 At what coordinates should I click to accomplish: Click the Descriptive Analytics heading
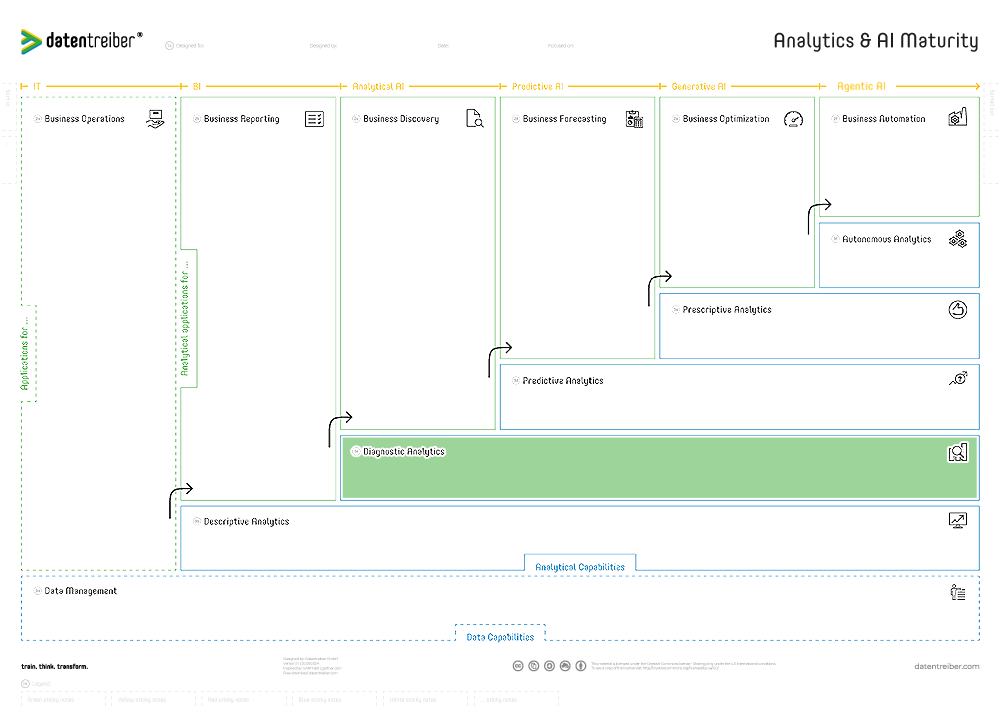[246, 521]
